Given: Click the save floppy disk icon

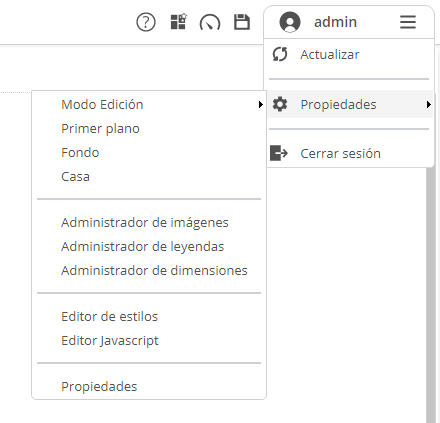Looking at the screenshot, I should (242, 22).
